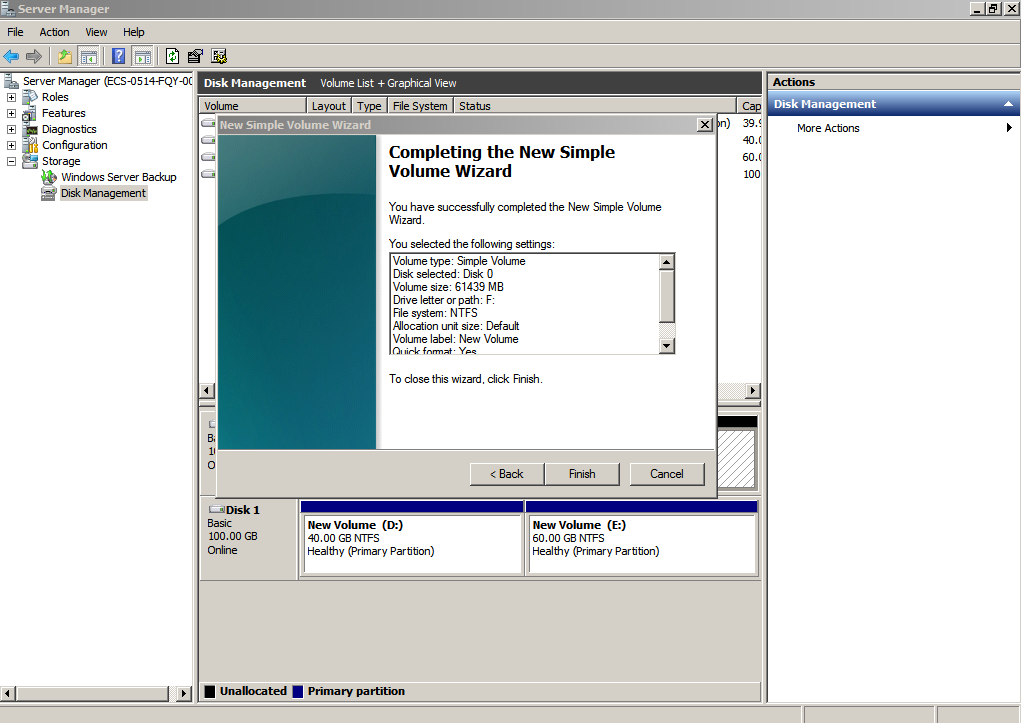Open the blue Help question-mark icon

click(119, 57)
